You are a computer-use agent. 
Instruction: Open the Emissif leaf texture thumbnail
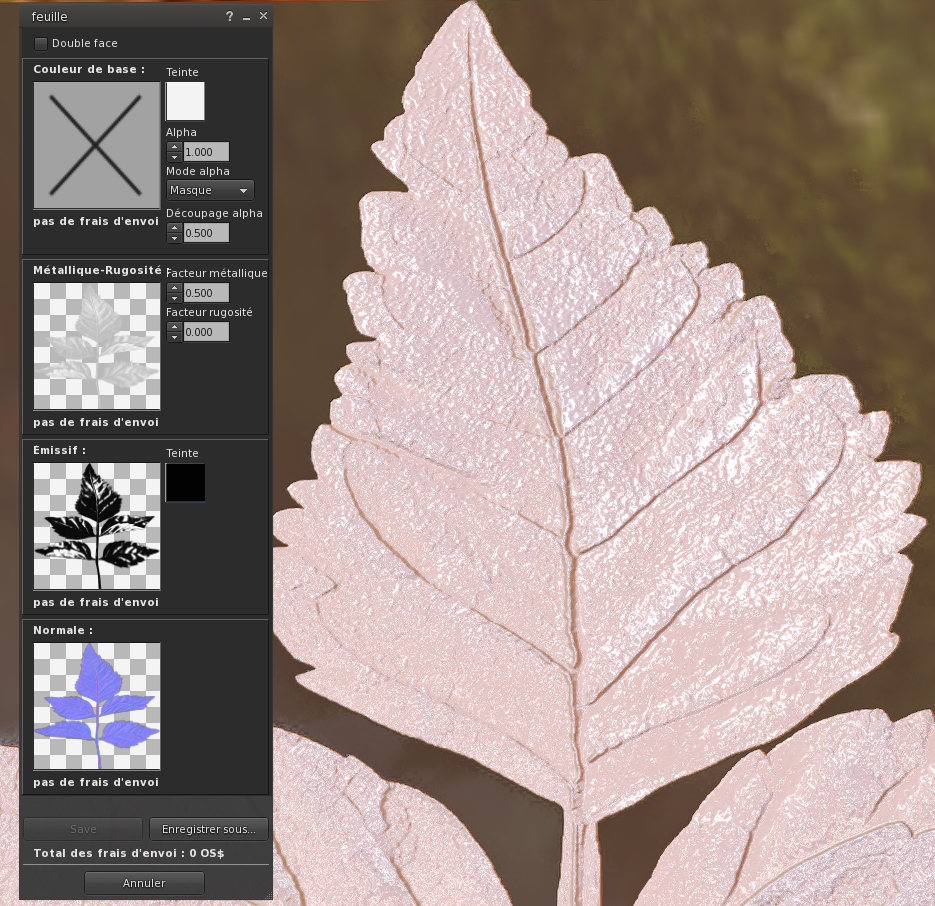pyautogui.click(x=97, y=526)
